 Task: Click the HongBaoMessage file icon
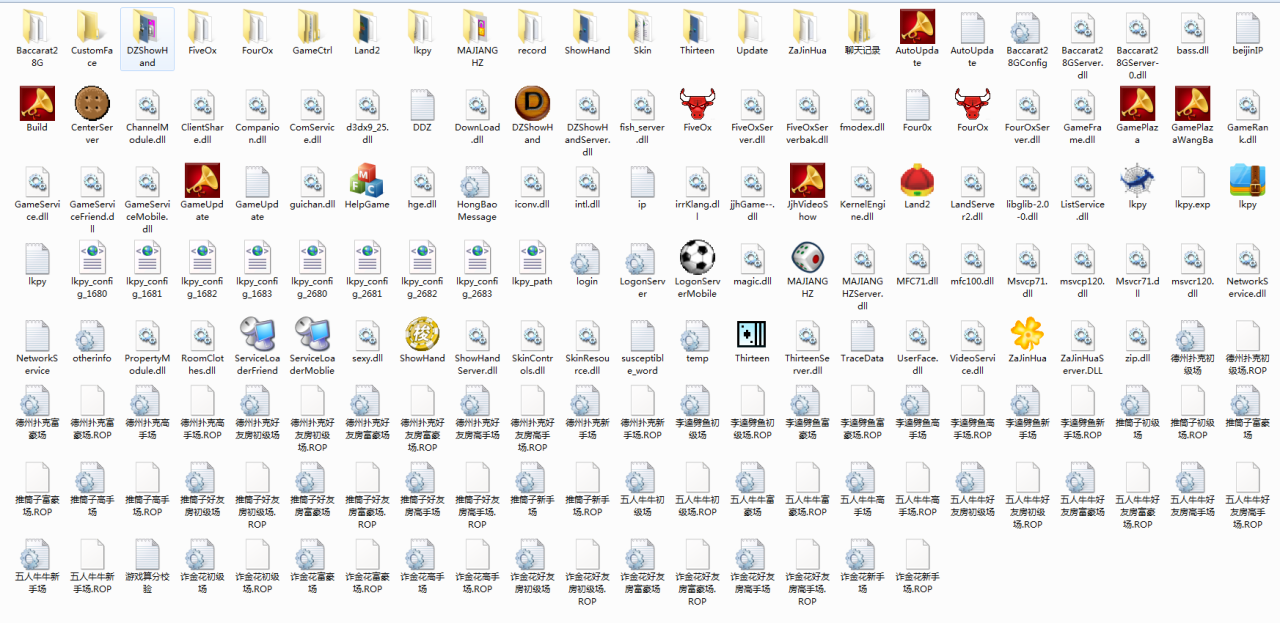coord(477,181)
